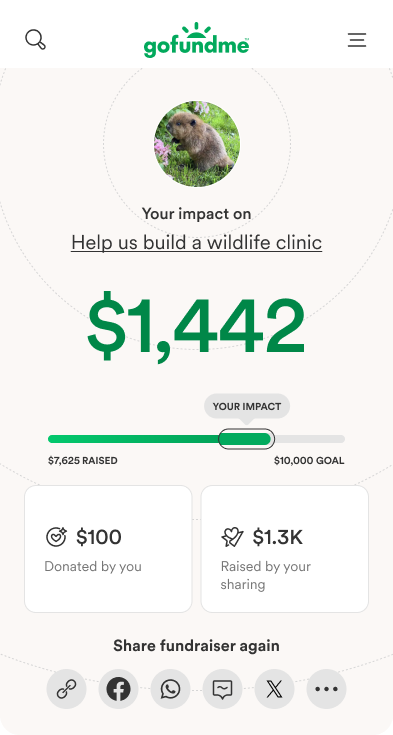Share fundraiser on X
The height and width of the screenshot is (735, 393).
click(x=274, y=689)
